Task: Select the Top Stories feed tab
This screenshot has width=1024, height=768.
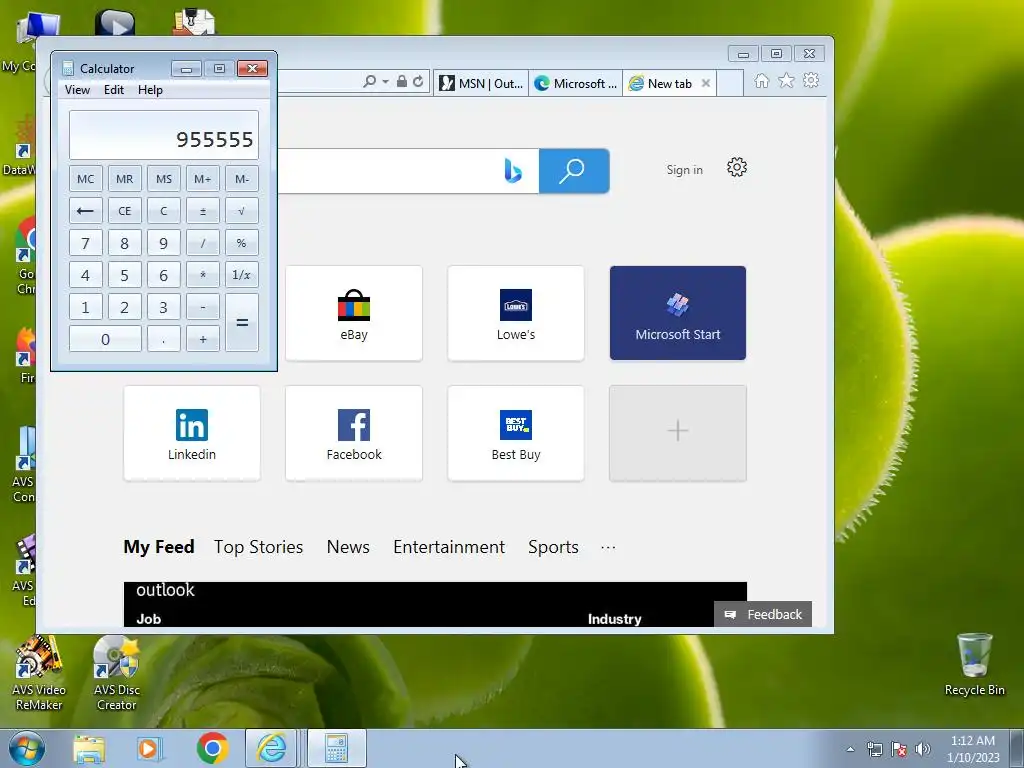Action: click(x=259, y=547)
